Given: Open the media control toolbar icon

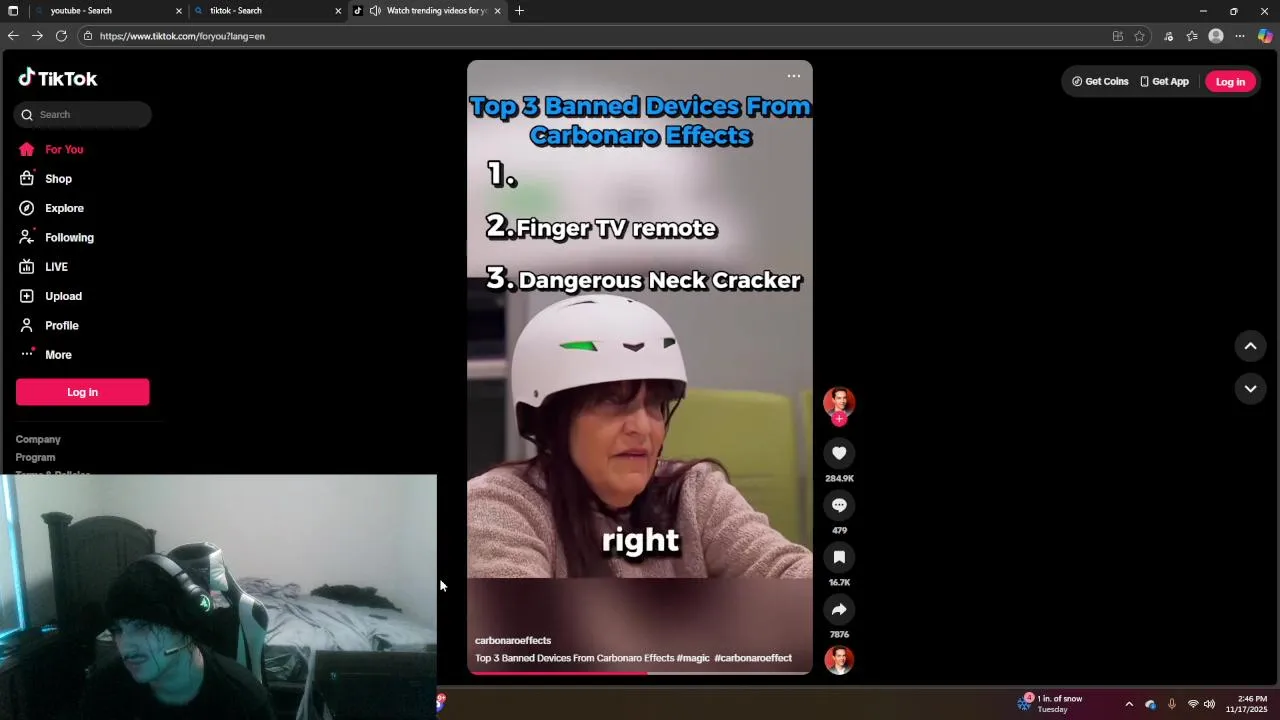Looking at the screenshot, I should pyautogui.click(x=1168, y=36).
